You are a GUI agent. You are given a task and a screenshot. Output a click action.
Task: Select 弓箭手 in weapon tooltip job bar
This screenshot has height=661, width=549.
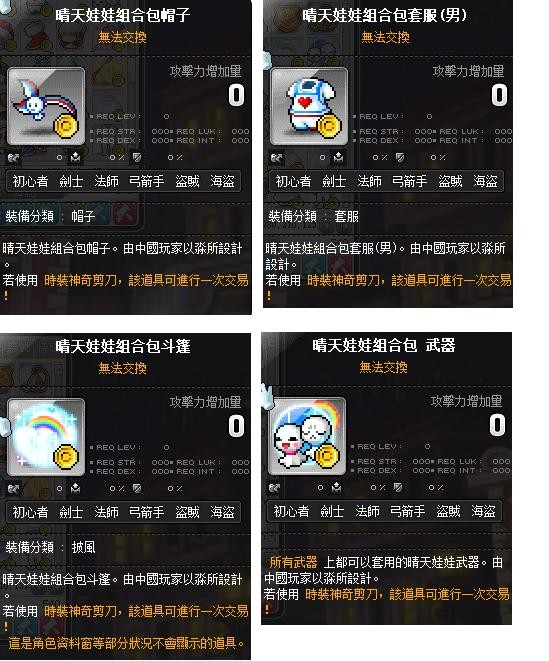pos(408,512)
